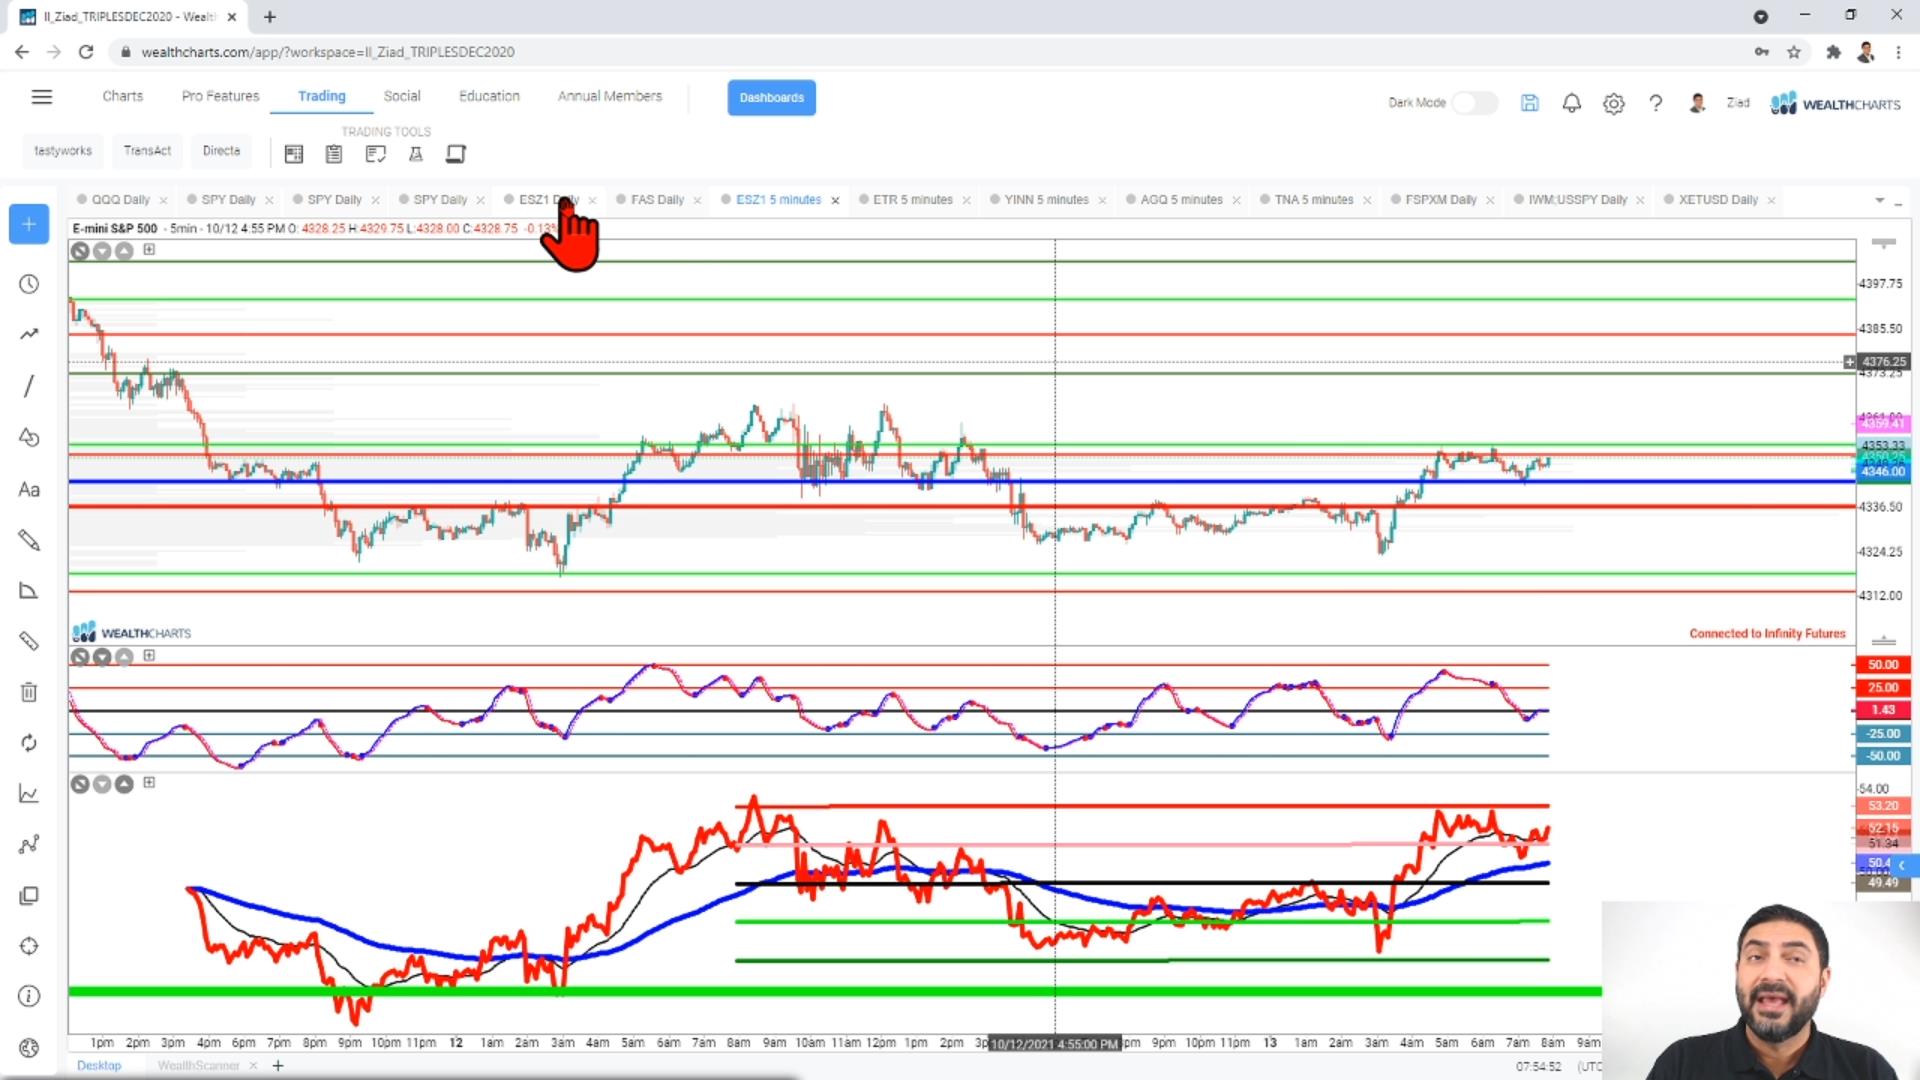Viewport: 1920px width, 1080px height.
Task: Select the pencil ruler tool
Action: click(x=29, y=540)
